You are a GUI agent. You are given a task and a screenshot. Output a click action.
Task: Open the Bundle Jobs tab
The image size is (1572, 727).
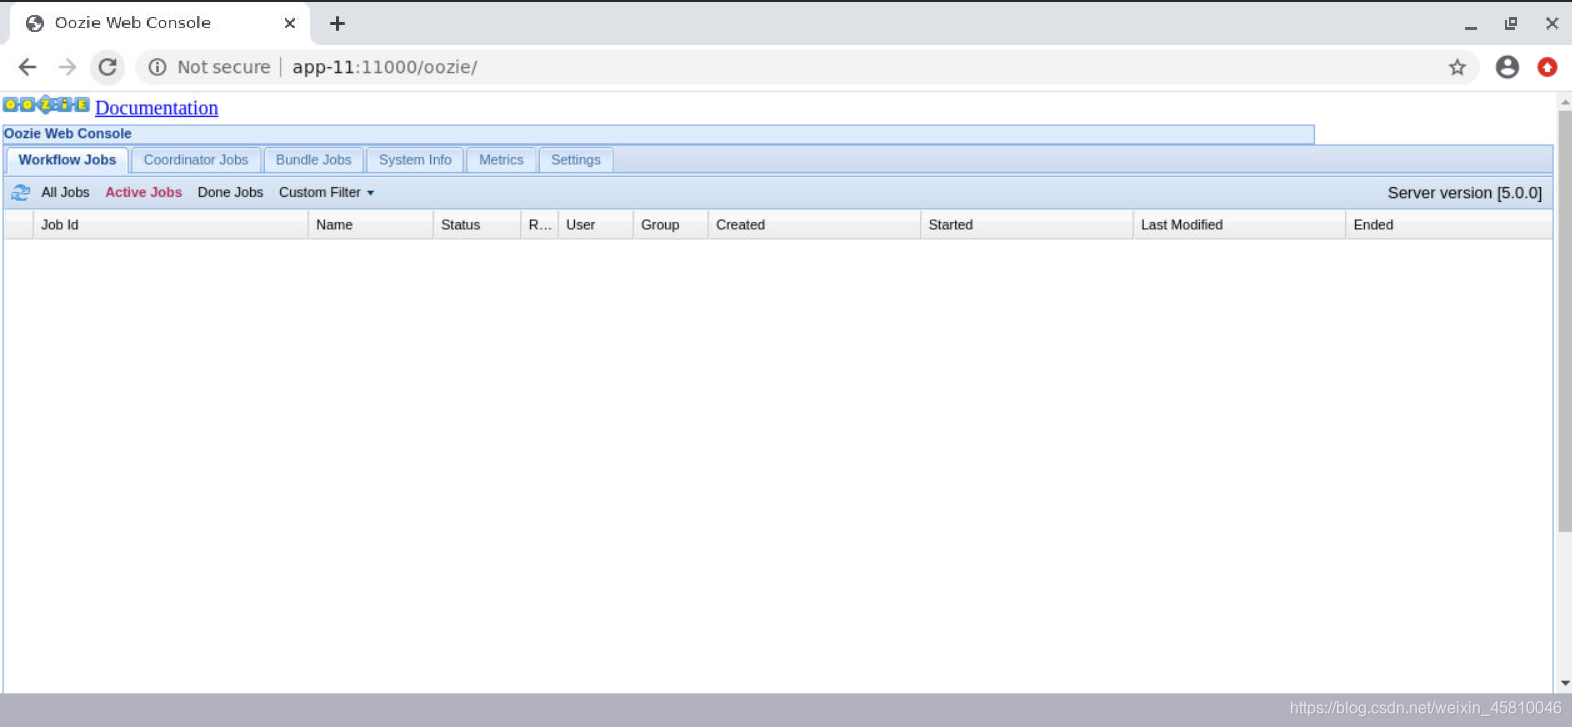(x=314, y=160)
